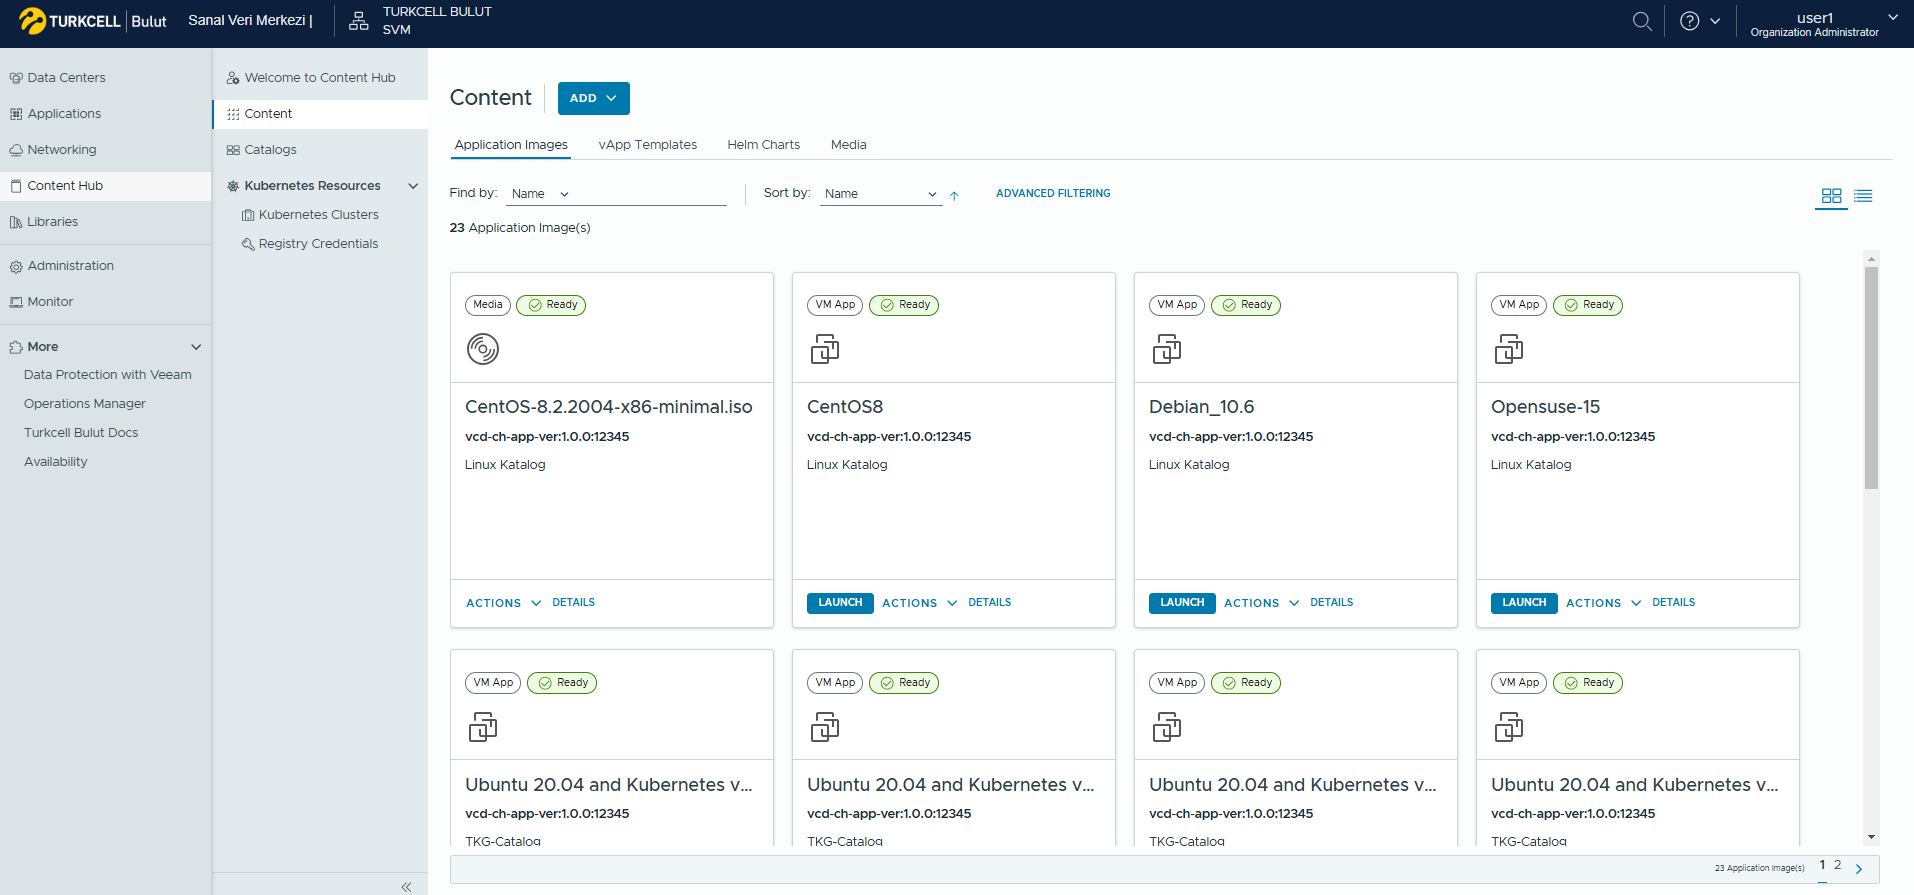View DETAILS of Opensuse-15 card
The height and width of the screenshot is (895, 1914).
[x=1674, y=603]
